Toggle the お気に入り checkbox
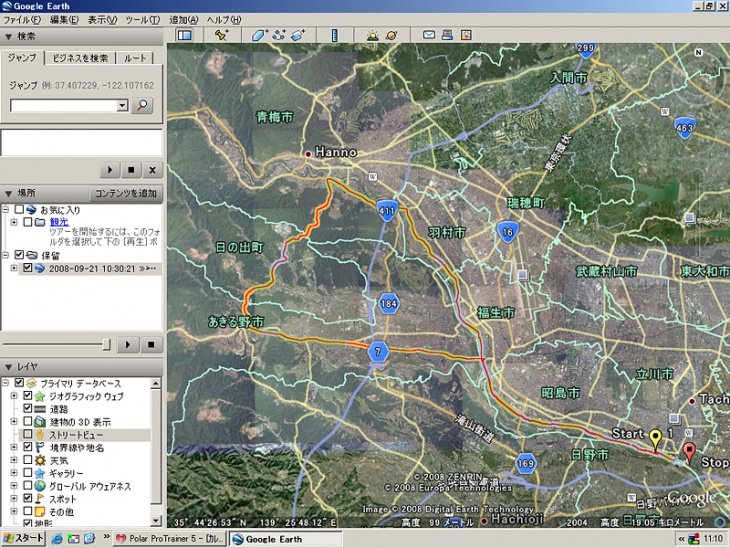 coord(19,210)
